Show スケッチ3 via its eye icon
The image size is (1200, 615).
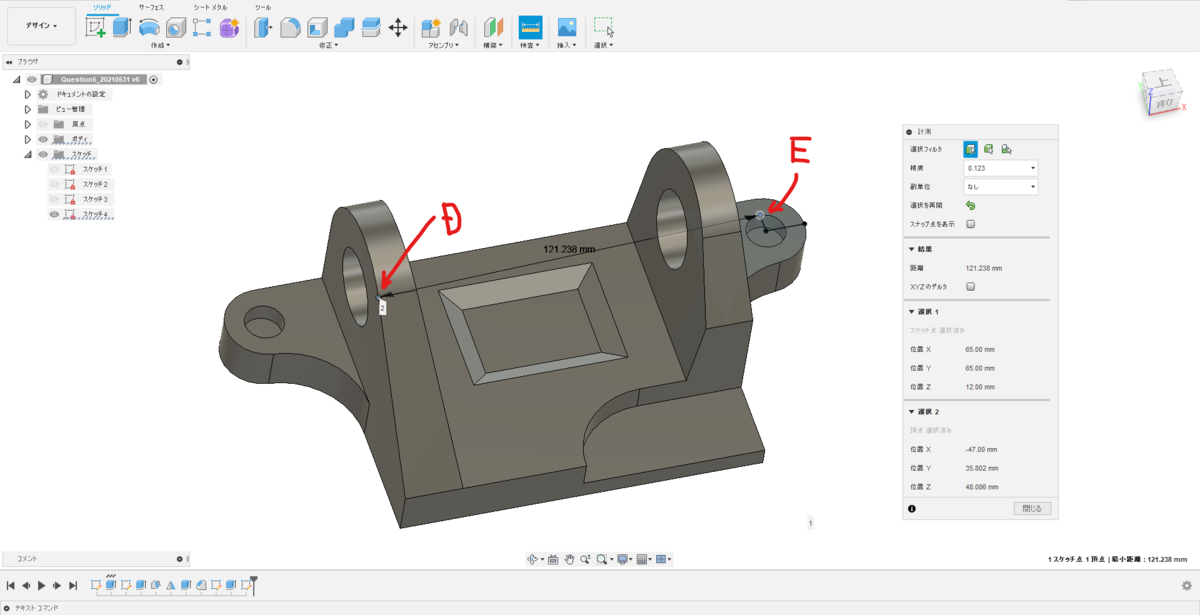coord(55,199)
